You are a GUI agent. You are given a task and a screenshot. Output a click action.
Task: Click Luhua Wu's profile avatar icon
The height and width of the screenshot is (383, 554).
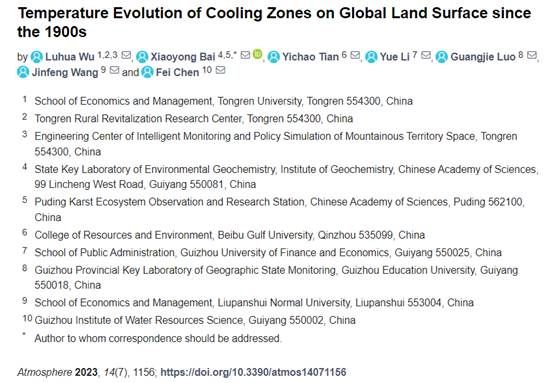point(37,57)
